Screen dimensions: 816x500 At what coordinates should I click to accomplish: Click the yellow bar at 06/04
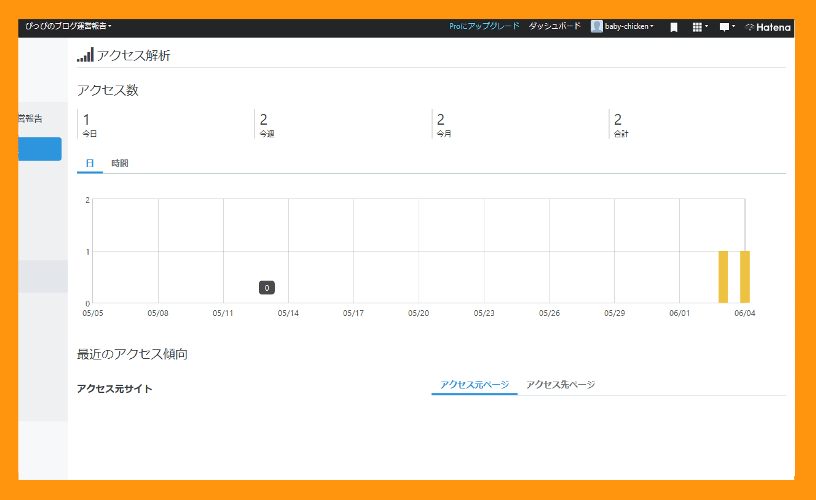pos(745,277)
